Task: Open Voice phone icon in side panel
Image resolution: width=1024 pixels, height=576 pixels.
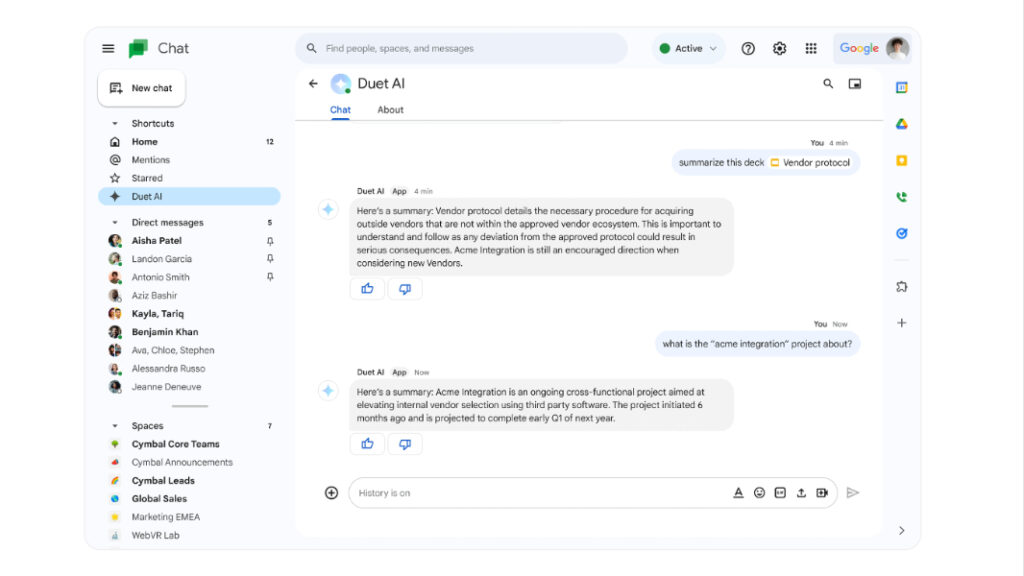Action: 902,197
